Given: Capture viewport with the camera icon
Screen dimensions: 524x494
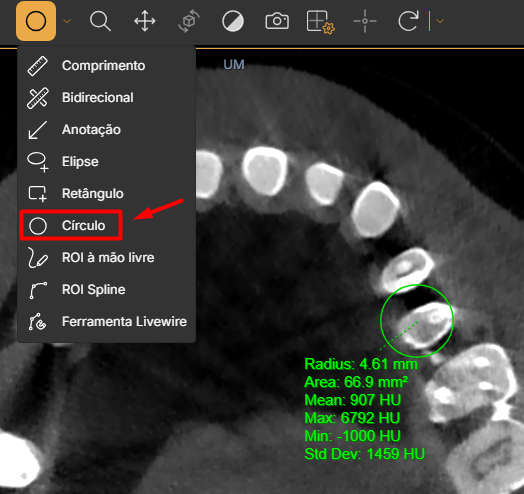Looking at the screenshot, I should (x=277, y=21).
